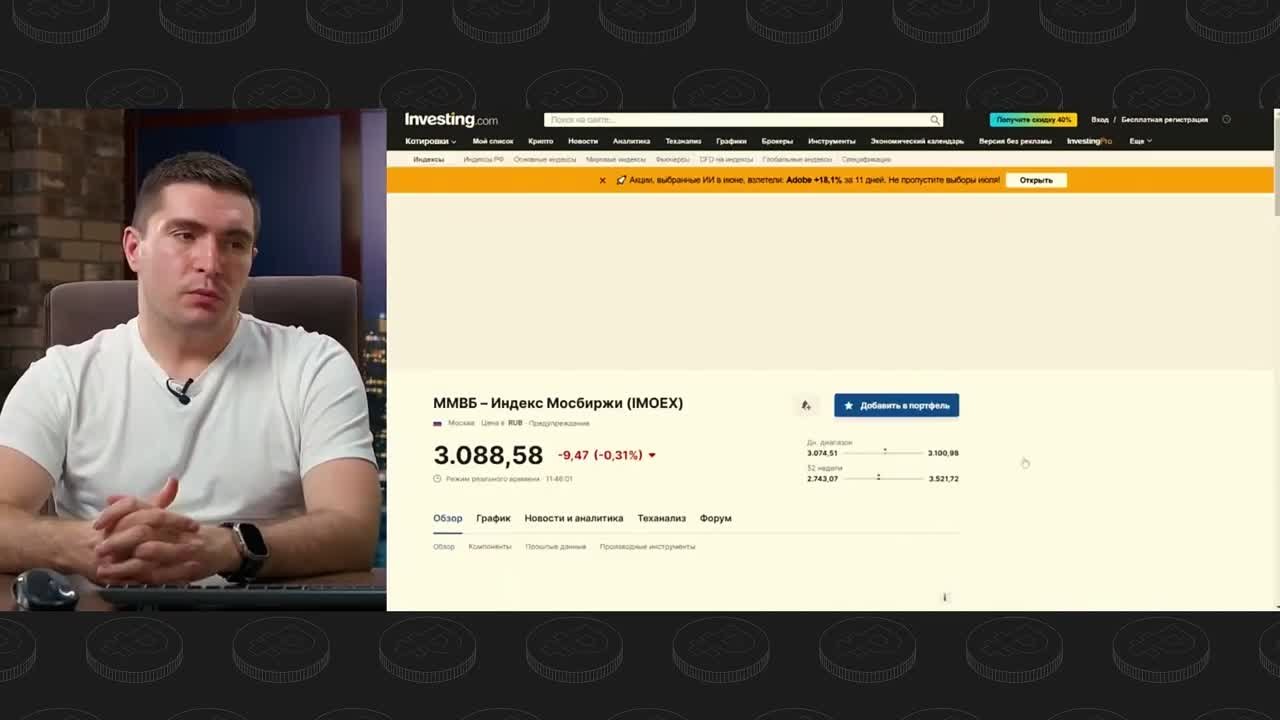Click the Получите скидку 40% button

1033,120
